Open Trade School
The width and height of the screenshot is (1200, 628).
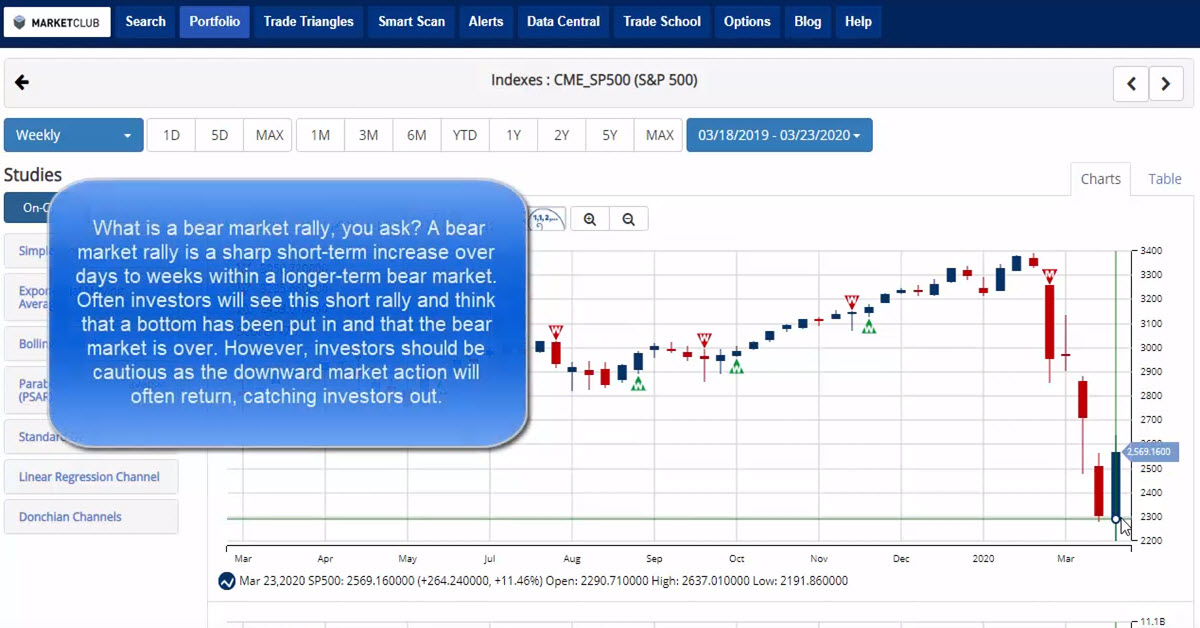662,21
